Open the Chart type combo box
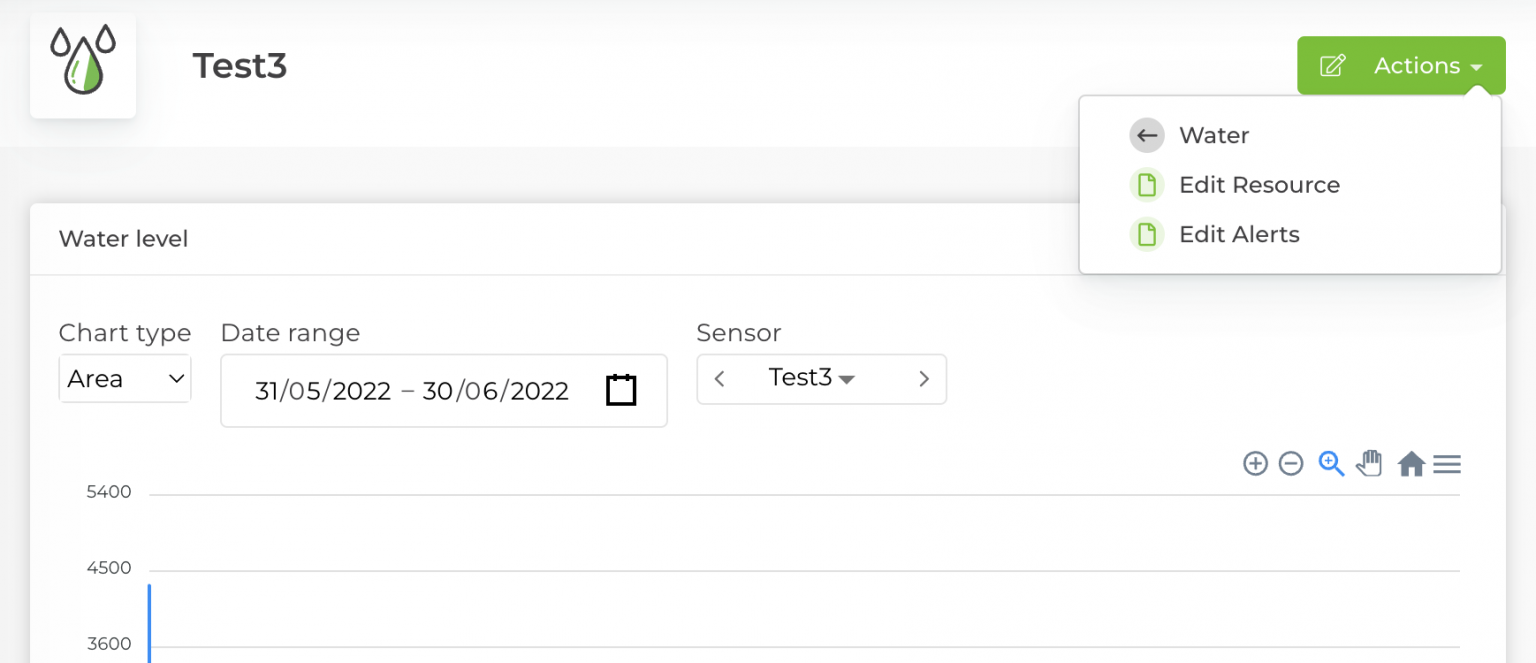The width and height of the screenshot is (1536, 663). point(124,379)
